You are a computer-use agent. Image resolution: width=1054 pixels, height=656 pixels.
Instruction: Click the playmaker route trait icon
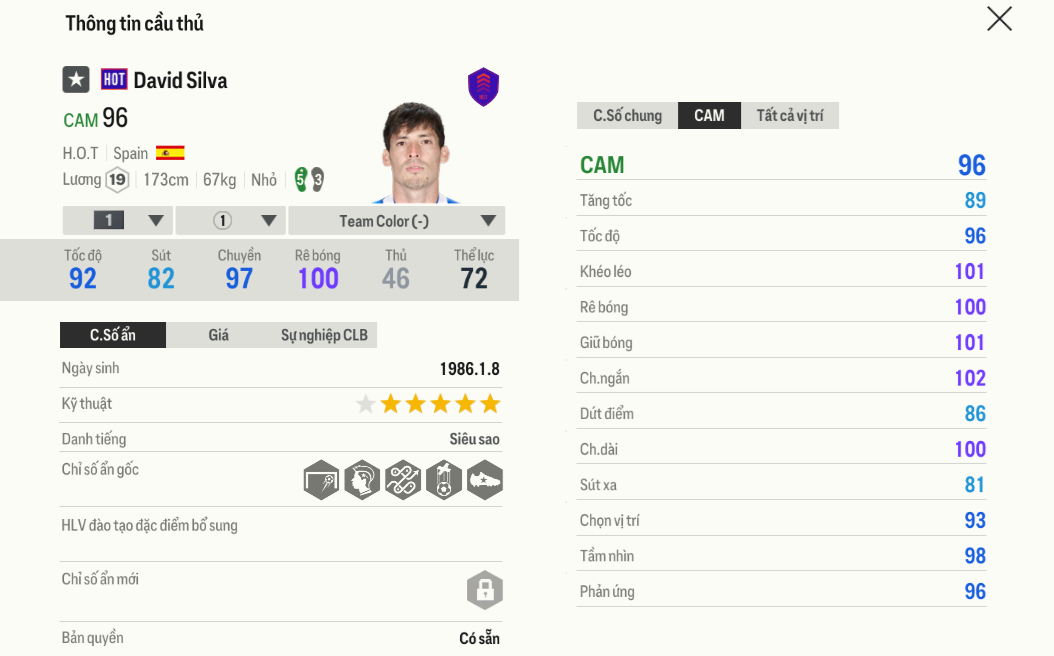coord(403,480)
